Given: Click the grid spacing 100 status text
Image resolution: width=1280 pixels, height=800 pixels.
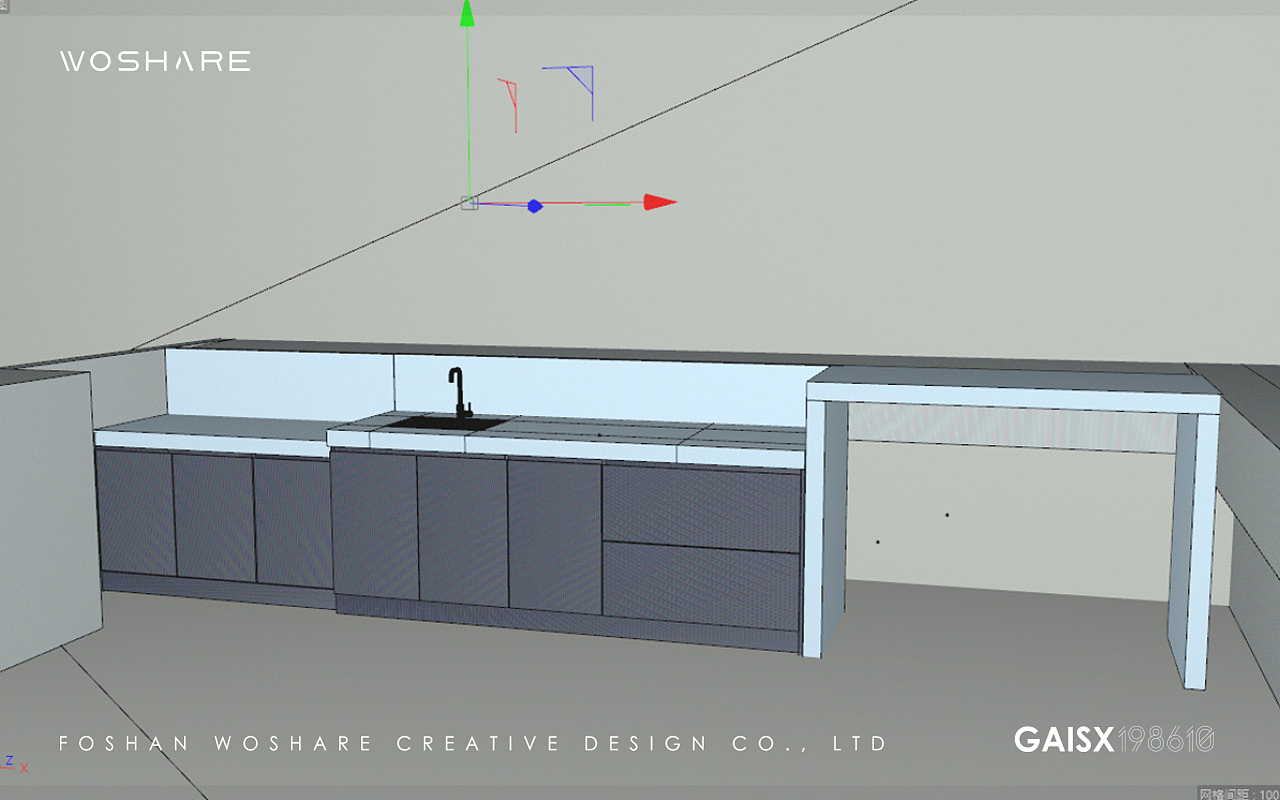Looking at the screenshot, I should click(x=1239, y=793).
